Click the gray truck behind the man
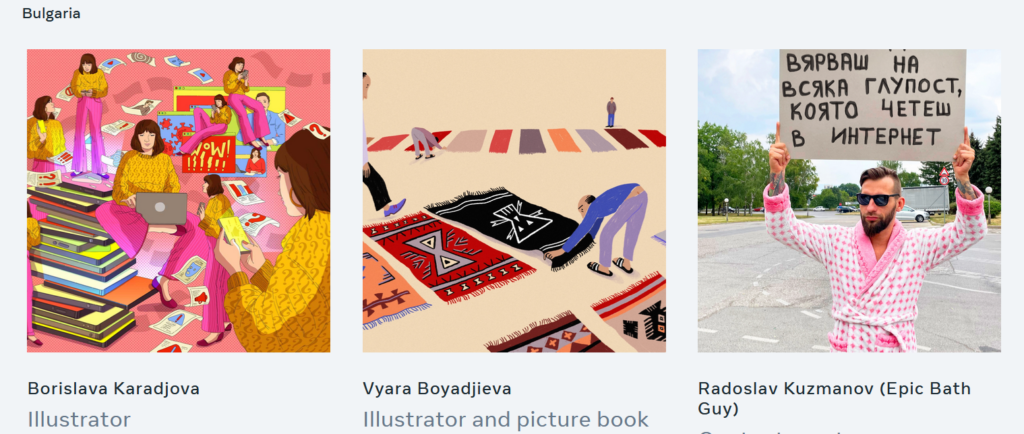Screen dimensions: 1024x434 (x=926, y=200)
